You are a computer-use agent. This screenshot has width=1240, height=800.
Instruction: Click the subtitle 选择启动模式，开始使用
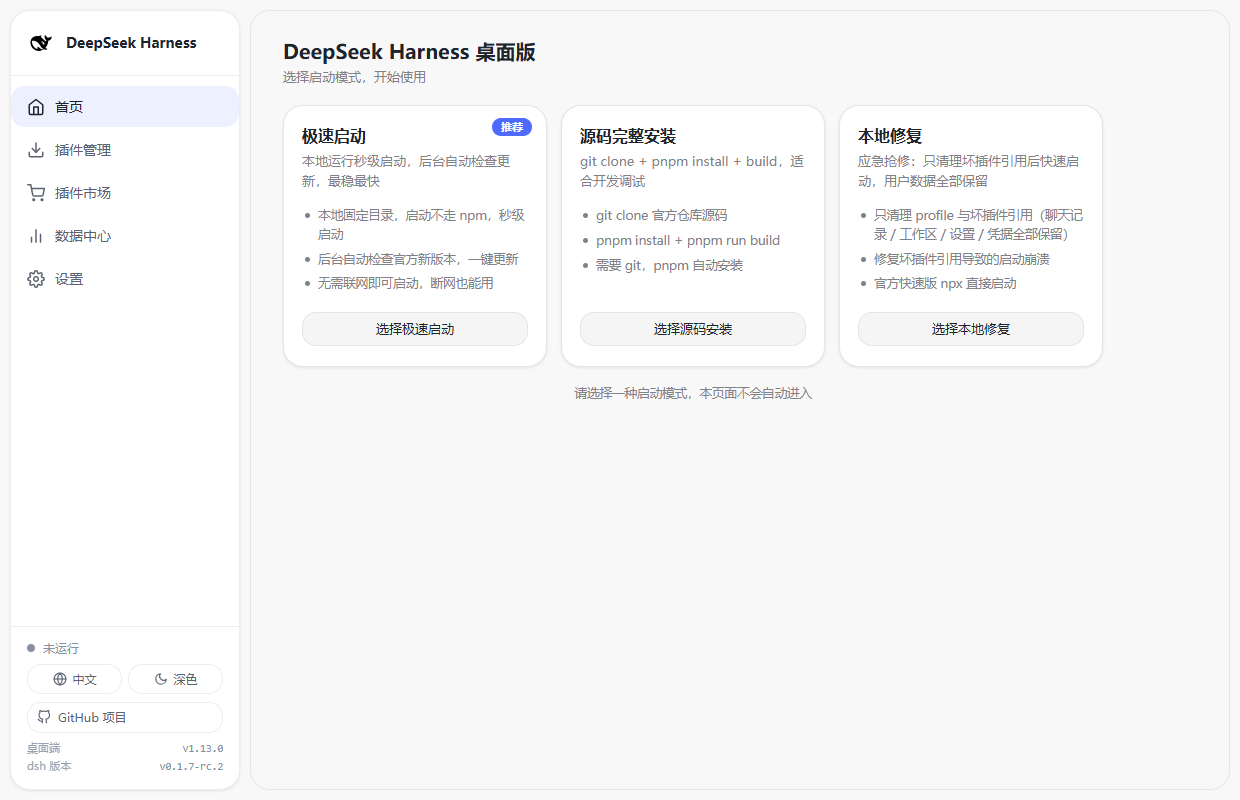(354, 77)
